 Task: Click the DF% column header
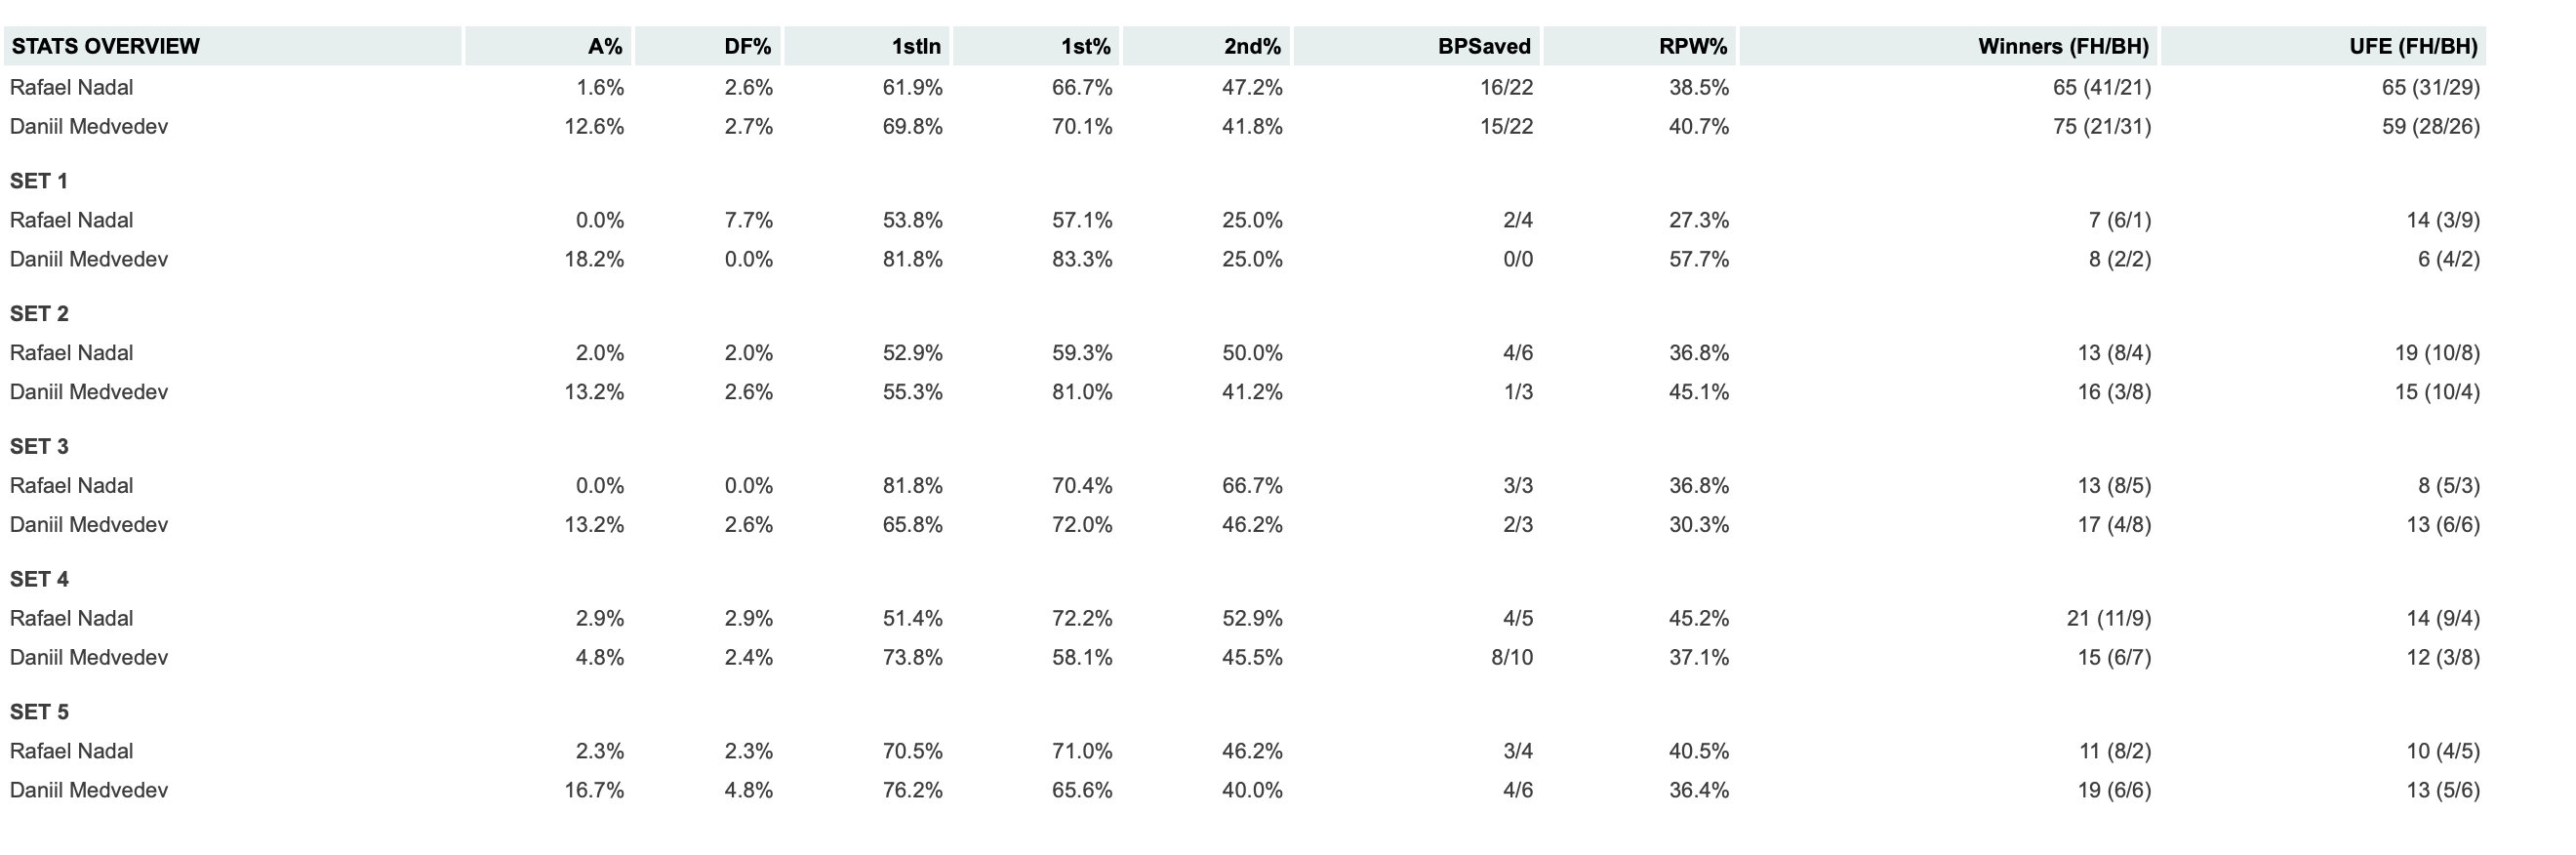tap(748, 46)
